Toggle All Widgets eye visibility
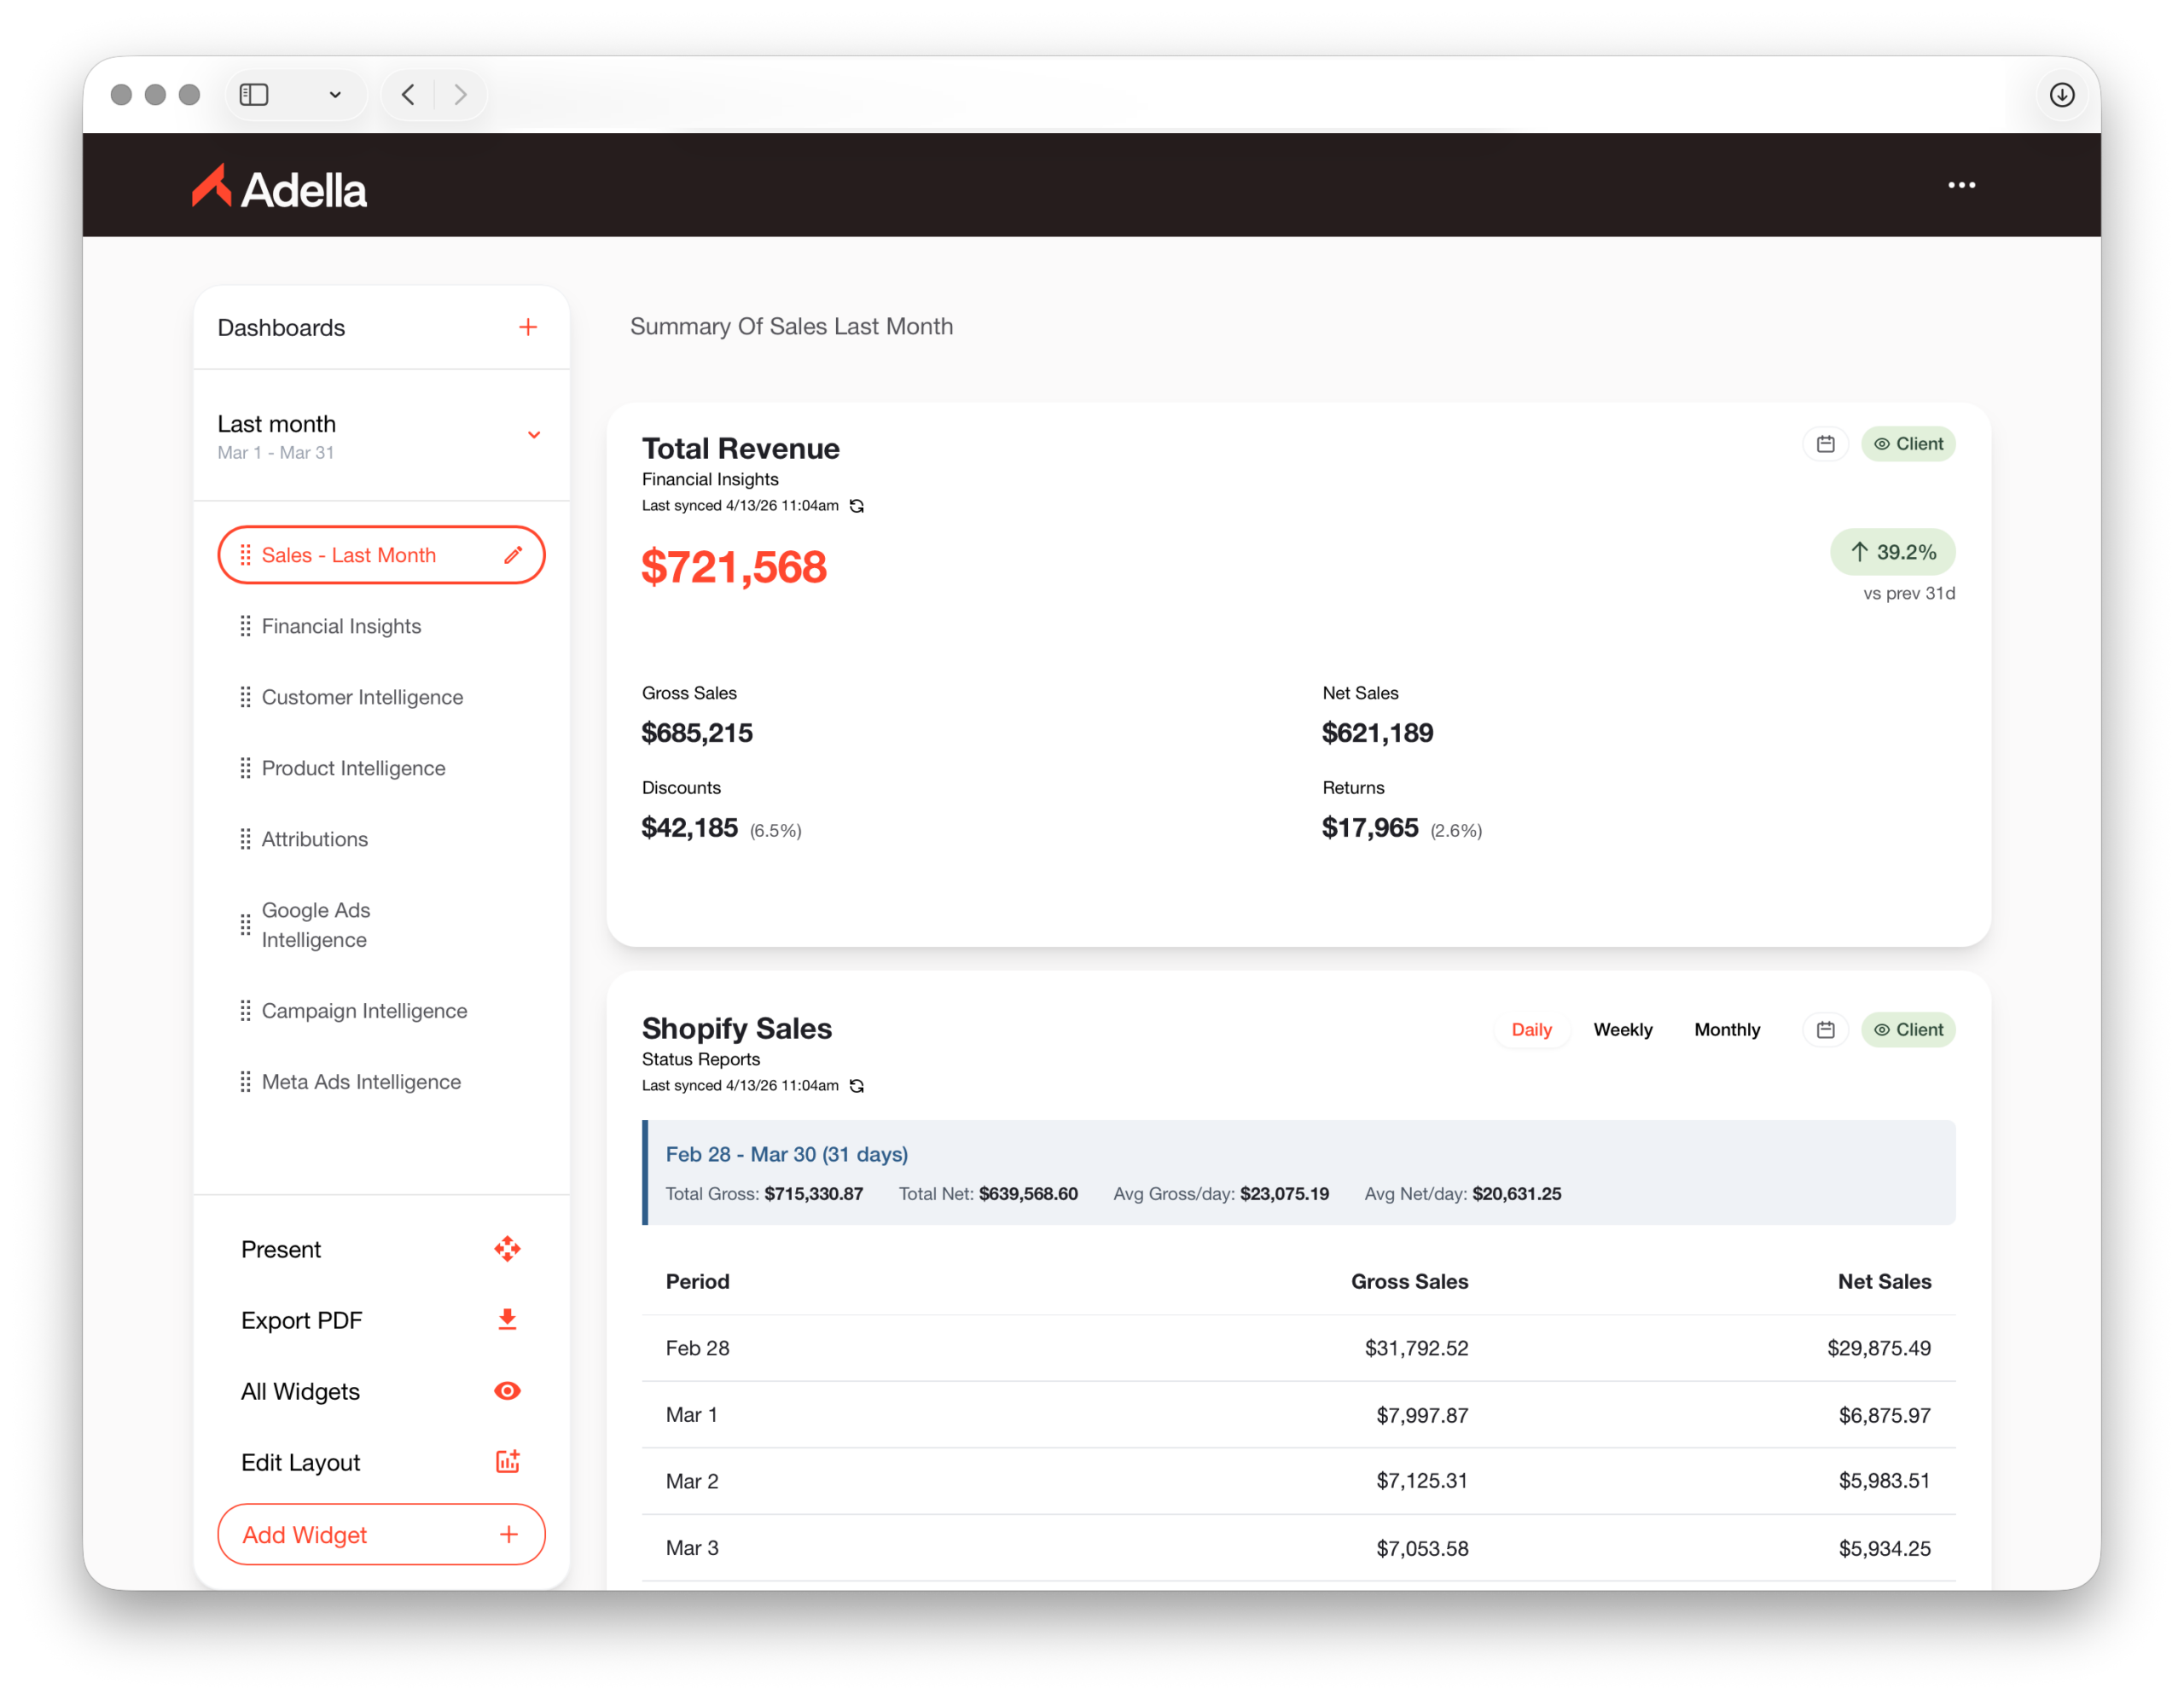This screenshot has width=2184, height=1700. tap(507, 1391)
